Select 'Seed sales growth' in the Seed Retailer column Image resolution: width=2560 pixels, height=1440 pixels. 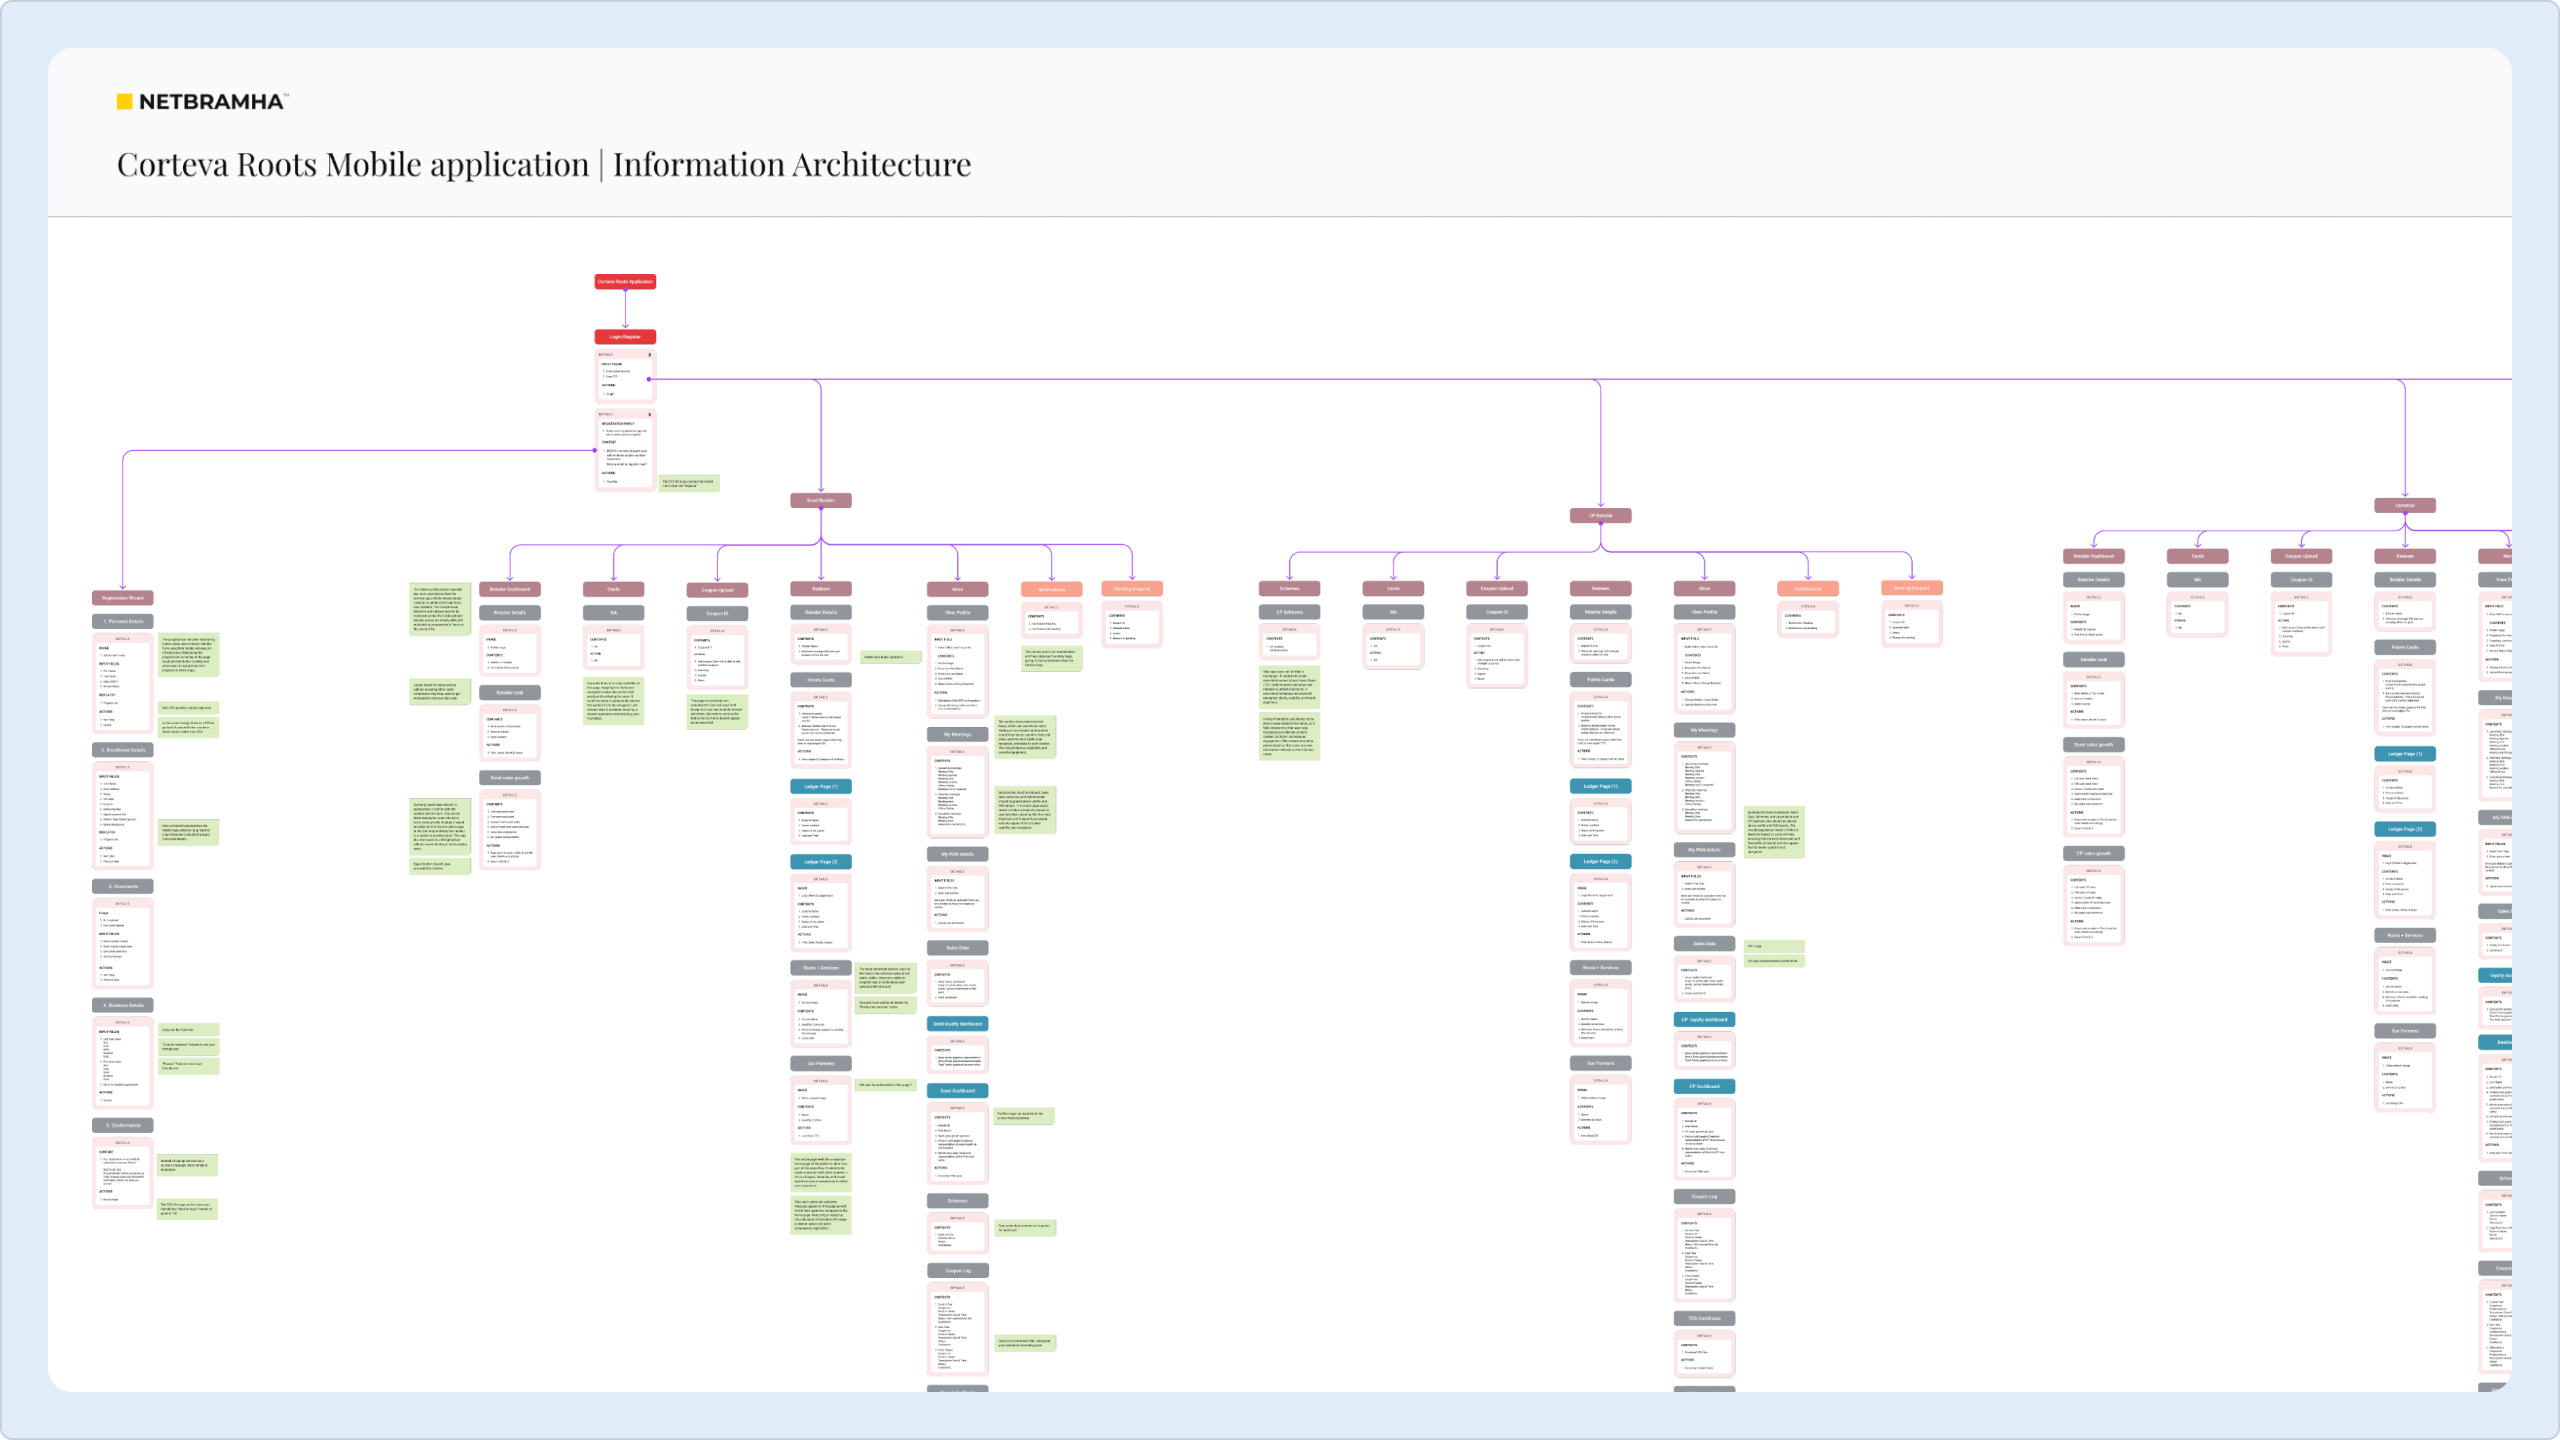click(510, 777)
